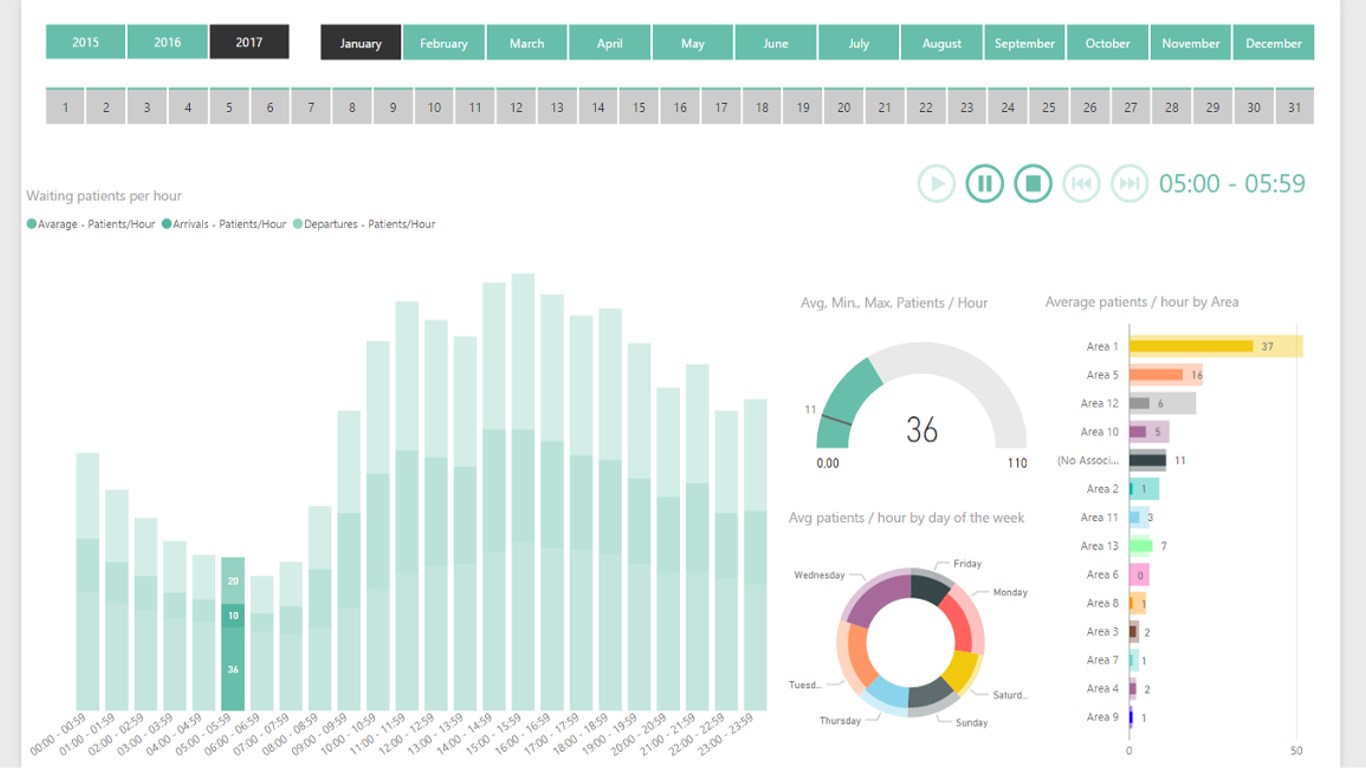Click the 23:00 - 23:59 bar
The height and width of the screenshot is (768, 1366).
pyautogui.click(x=755, y=555)
